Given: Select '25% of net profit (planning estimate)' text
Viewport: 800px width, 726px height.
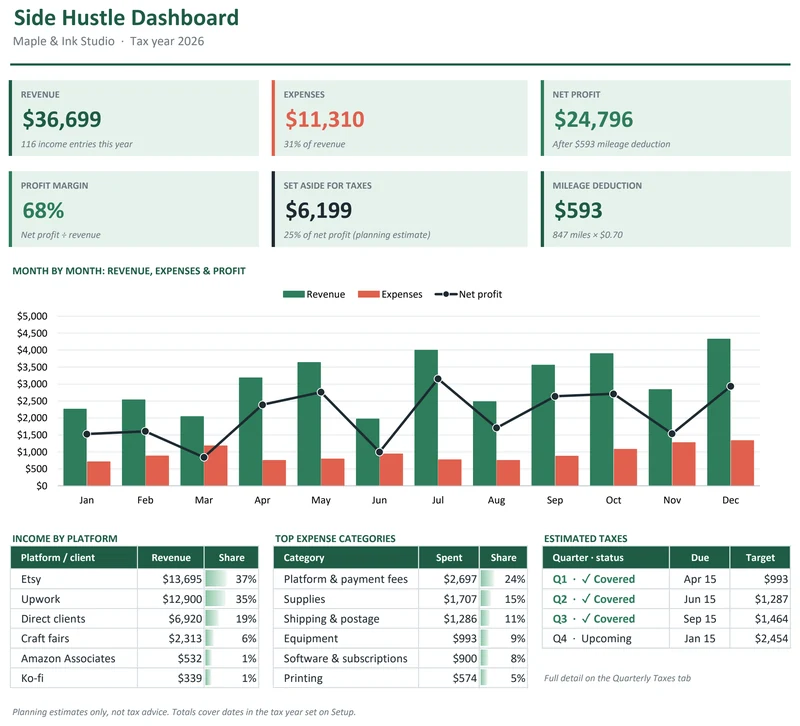Looking at the screenshot, I should [x=357, y=235].
